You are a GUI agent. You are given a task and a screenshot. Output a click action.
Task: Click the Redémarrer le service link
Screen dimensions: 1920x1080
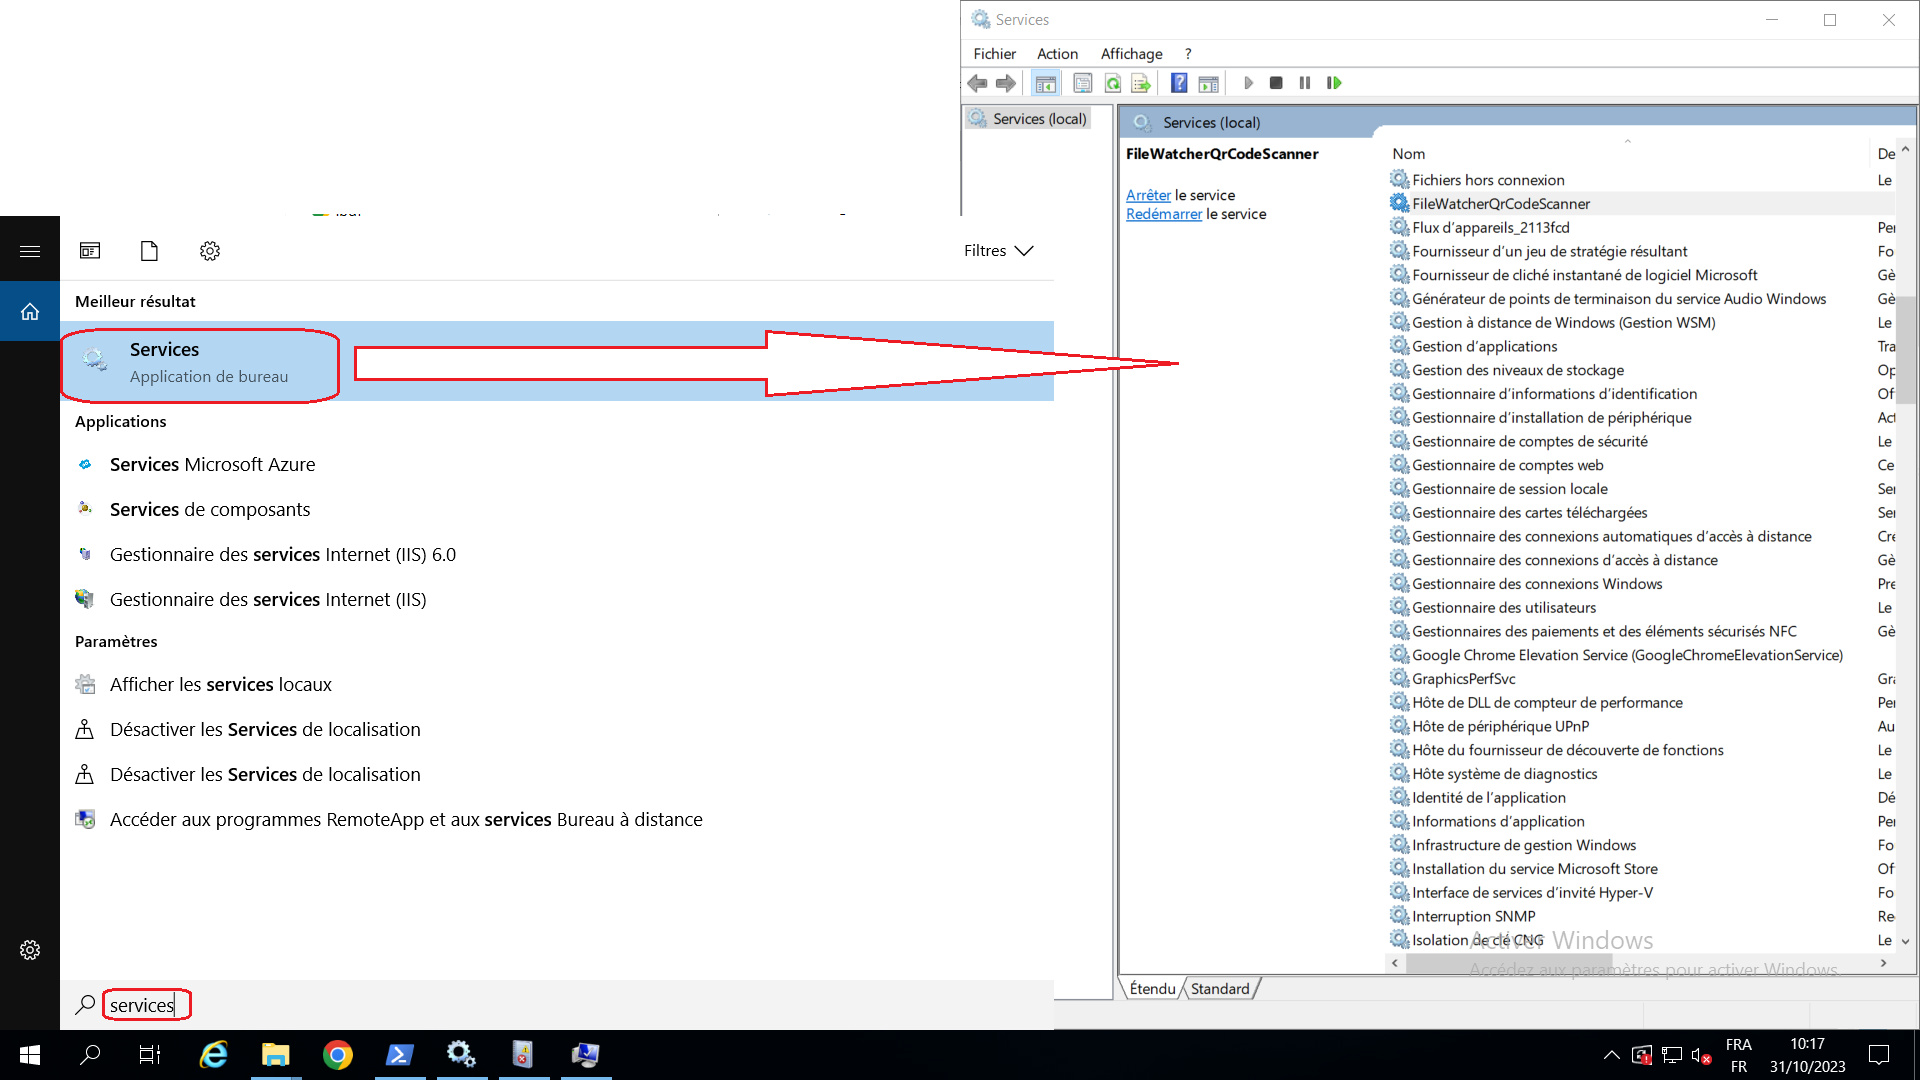click(x=1164, y=214)
